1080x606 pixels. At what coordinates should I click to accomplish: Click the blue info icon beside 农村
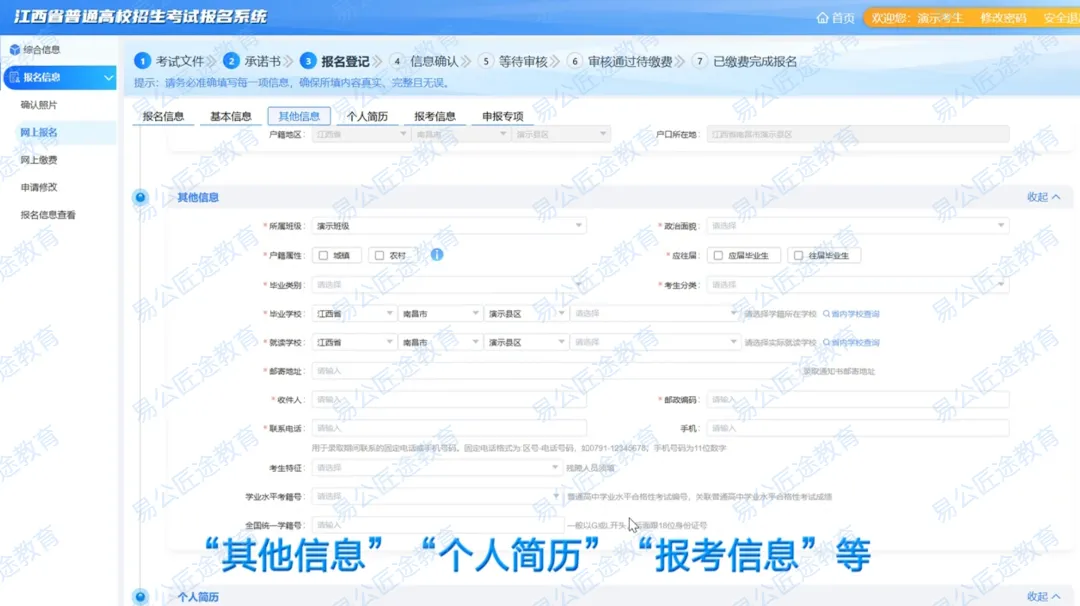click(437, 255)
